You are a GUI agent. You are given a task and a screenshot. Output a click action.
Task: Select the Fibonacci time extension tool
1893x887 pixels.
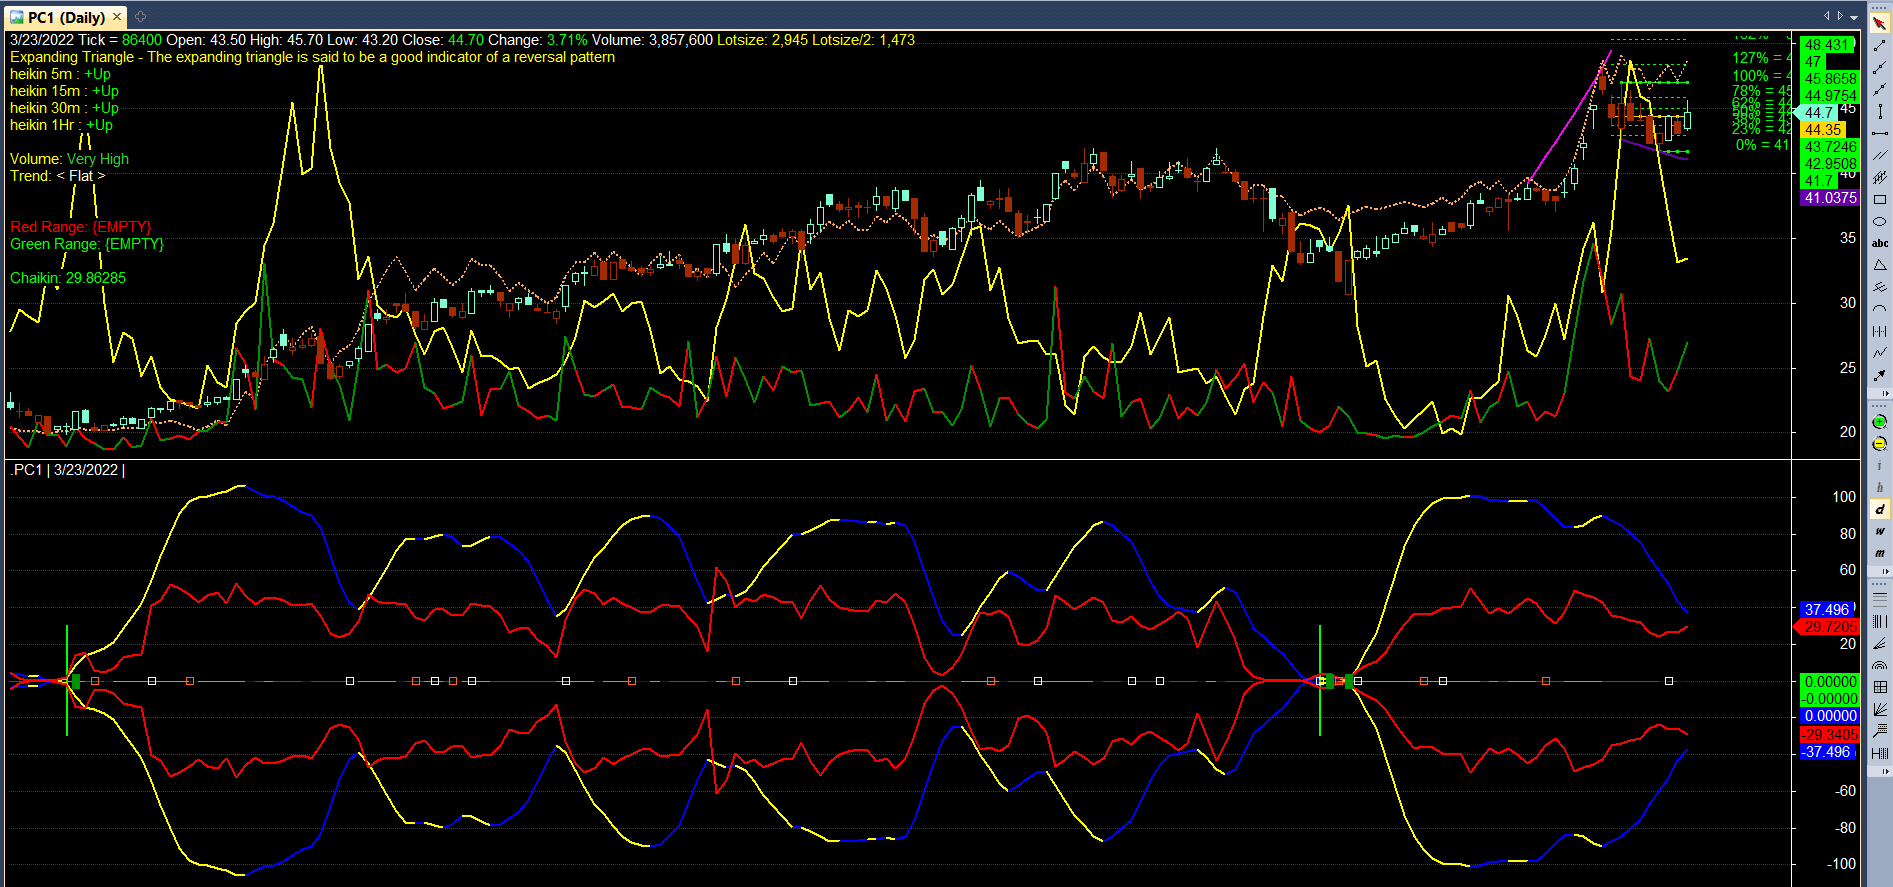point(1880,752)
